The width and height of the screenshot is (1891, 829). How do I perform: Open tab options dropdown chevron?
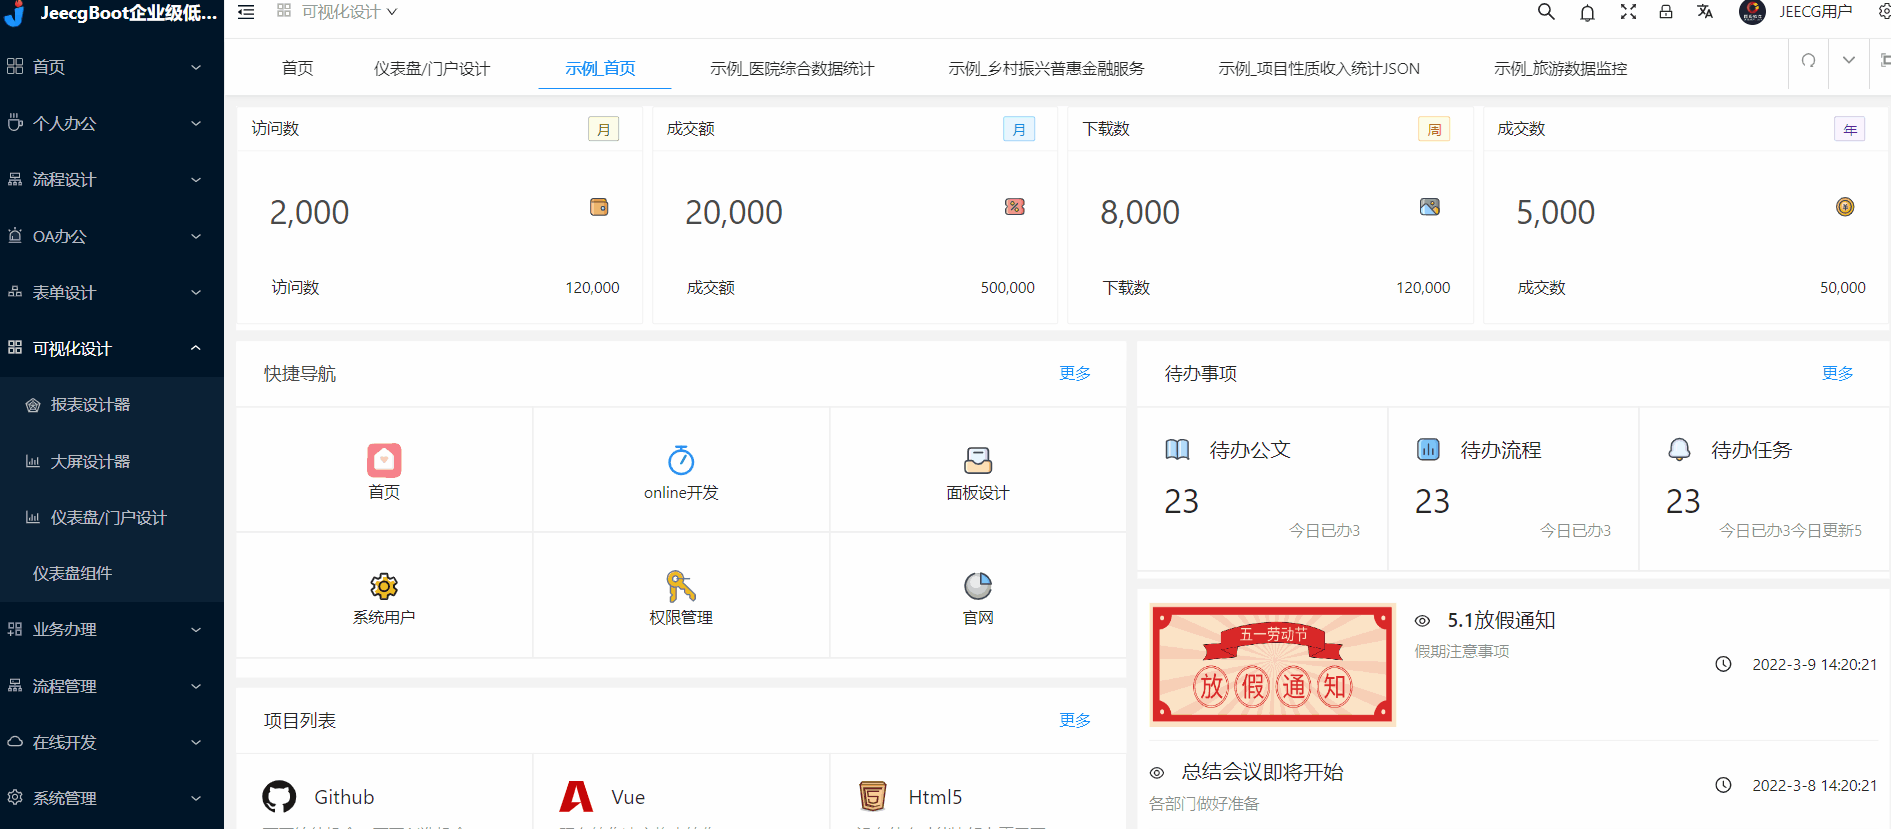point(1849,60)
